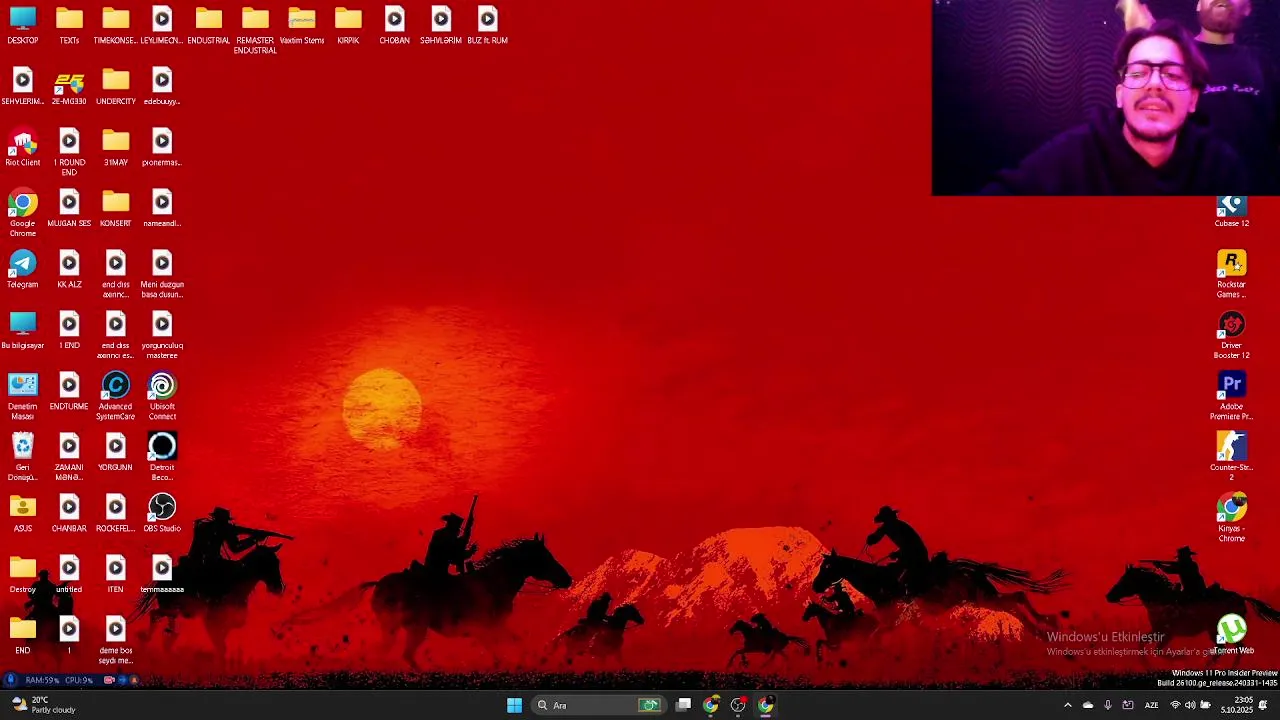Open Denetim Masası control panel icon

pyautogui.click(x=22, y=397)
